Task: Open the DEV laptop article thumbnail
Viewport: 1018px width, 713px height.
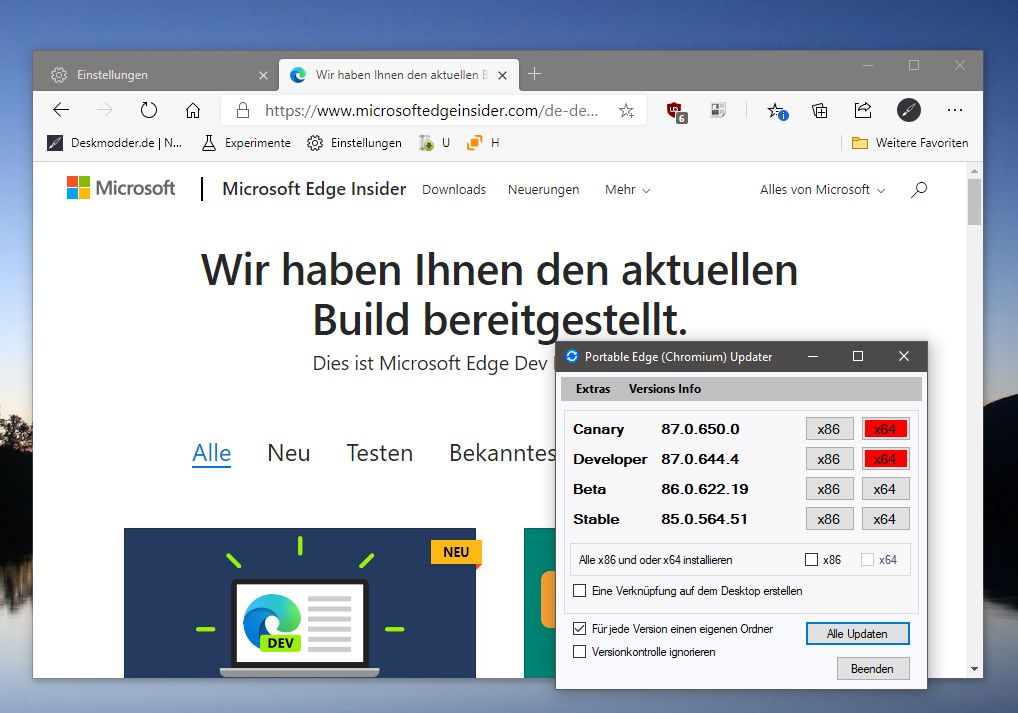Action: [x=300, y=603]
